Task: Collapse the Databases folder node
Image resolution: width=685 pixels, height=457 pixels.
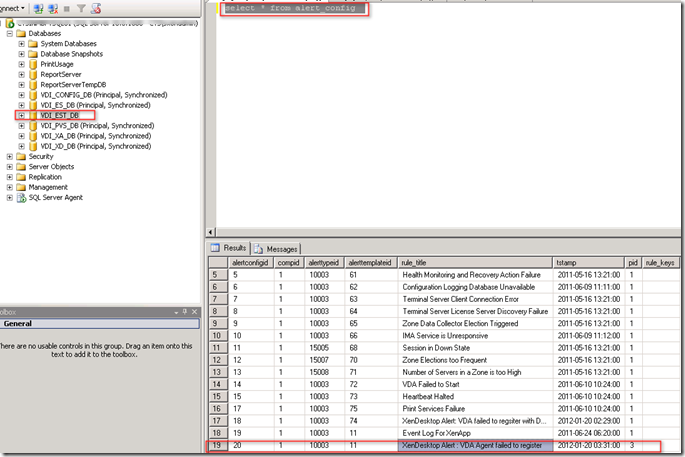Action: pos(10,34)
